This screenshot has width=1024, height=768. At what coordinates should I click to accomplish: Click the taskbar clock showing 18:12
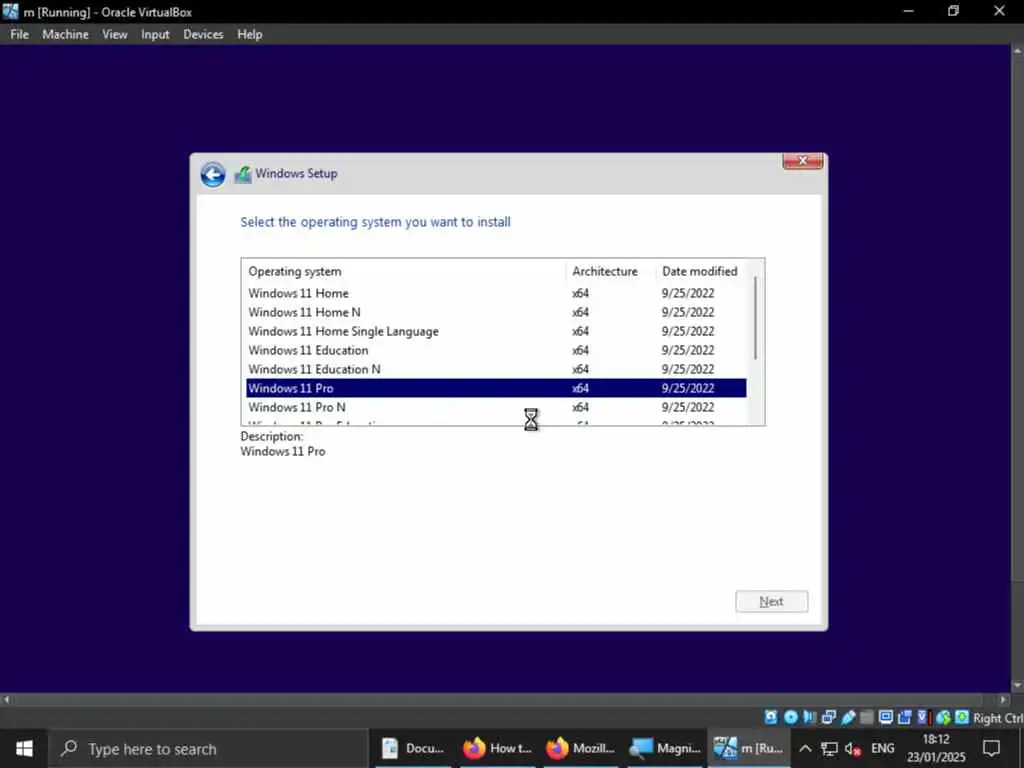coord(936,748)
